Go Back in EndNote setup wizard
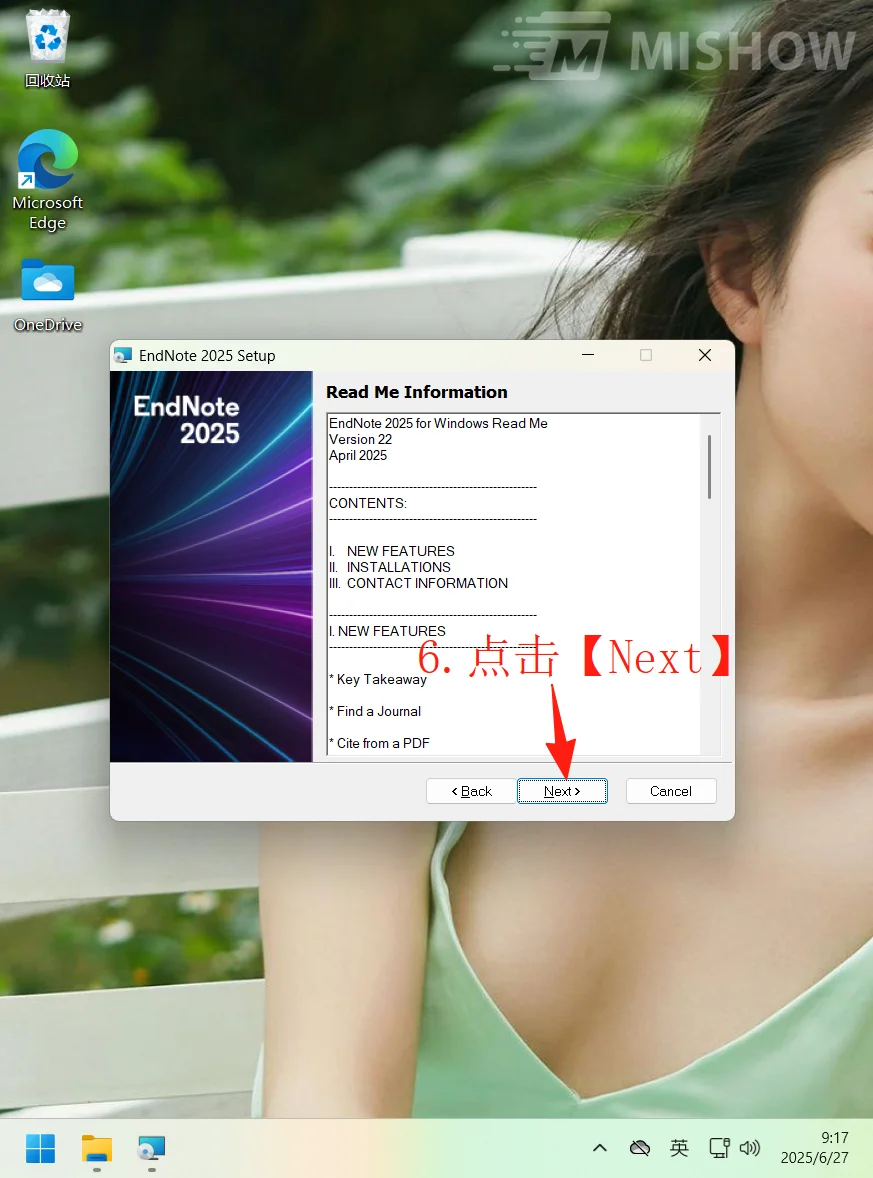This screenshot has width=873, height=1178. 471,791
